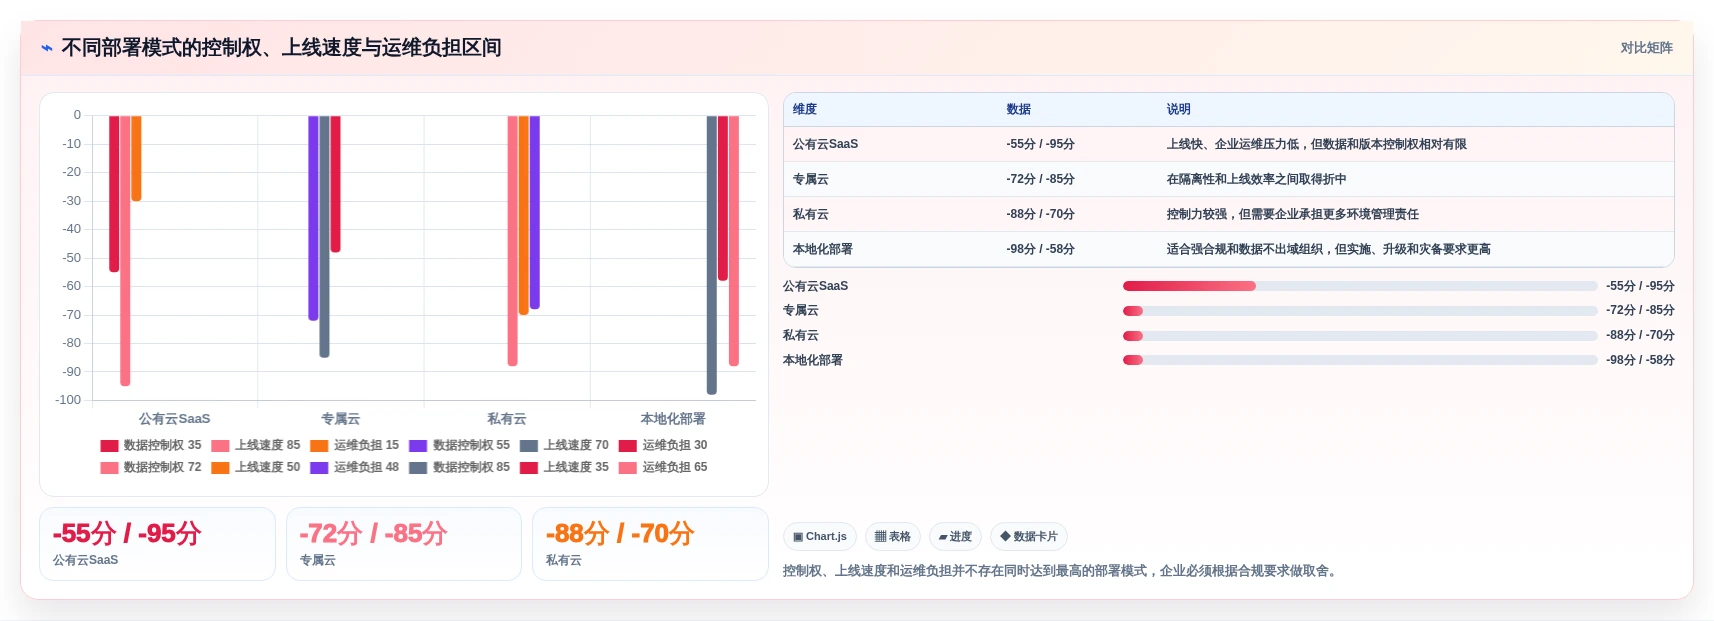Click the 数据 column header
This screenshot has height=621, width=1714.
pos(1019,110)
